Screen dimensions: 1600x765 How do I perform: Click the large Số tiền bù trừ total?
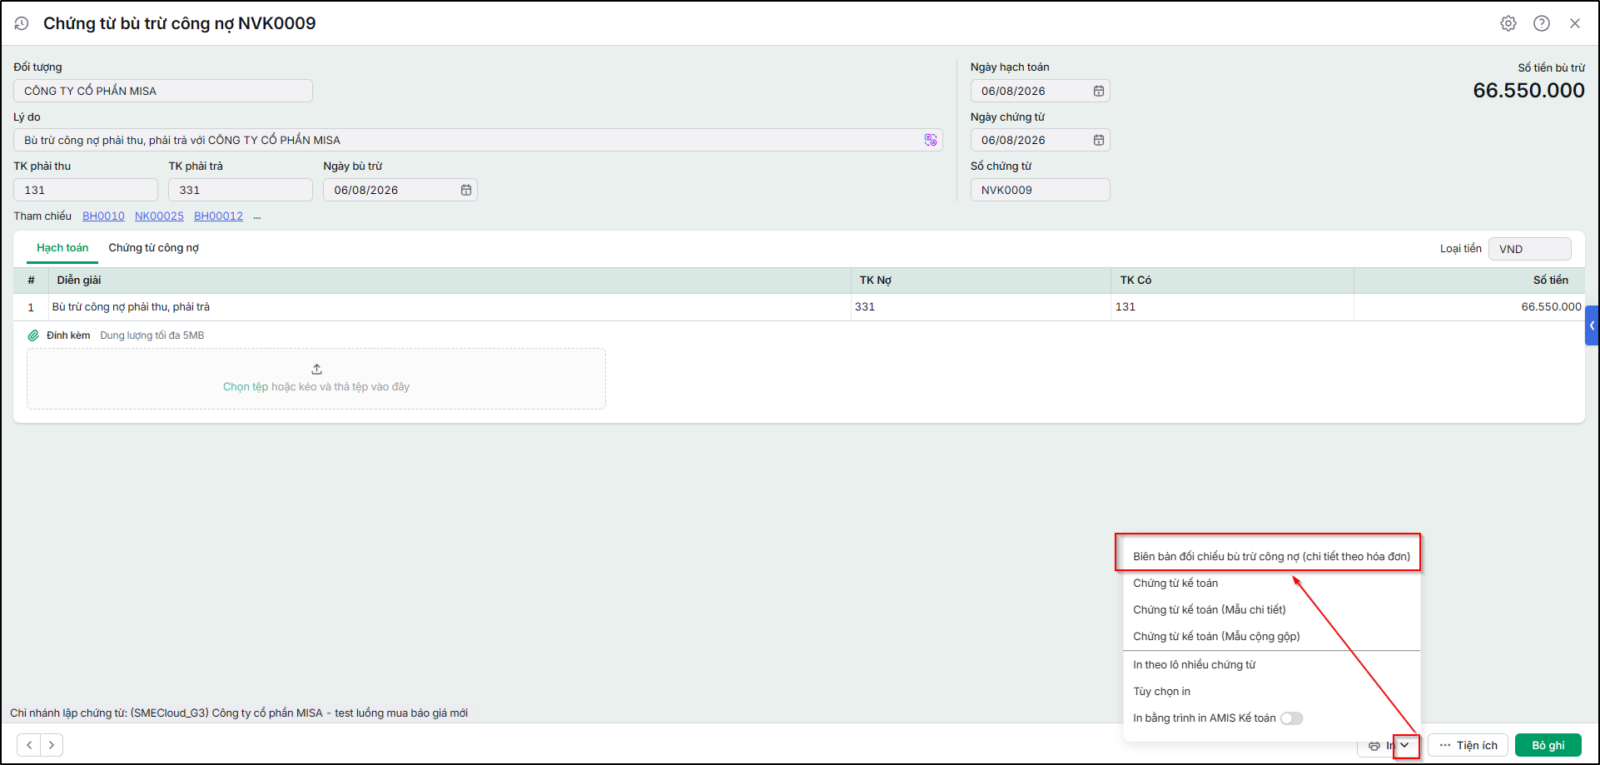tap(1529, 91)
